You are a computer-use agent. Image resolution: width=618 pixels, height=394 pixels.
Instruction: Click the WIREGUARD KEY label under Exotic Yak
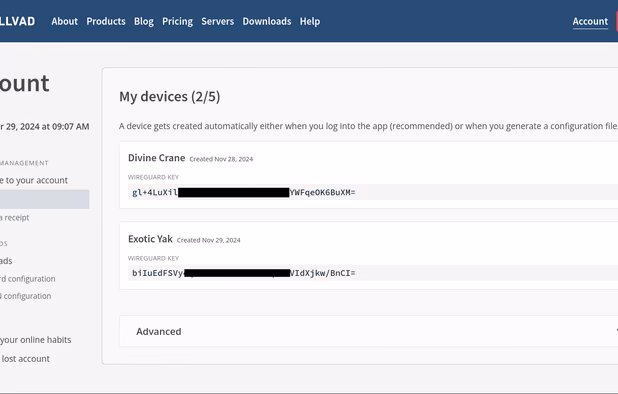pos(153,258)
